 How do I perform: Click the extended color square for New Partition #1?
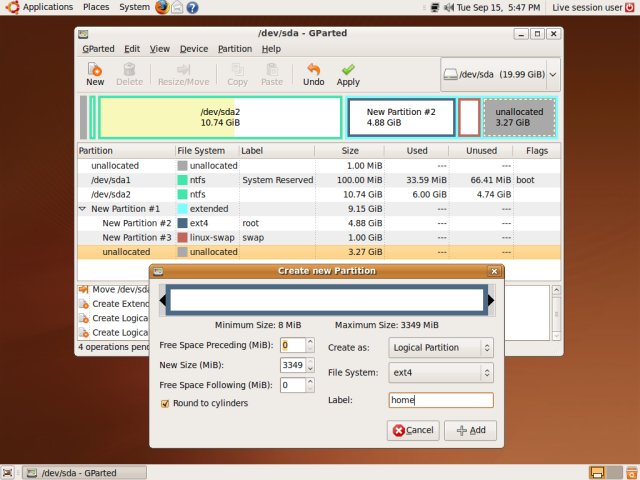182,209
